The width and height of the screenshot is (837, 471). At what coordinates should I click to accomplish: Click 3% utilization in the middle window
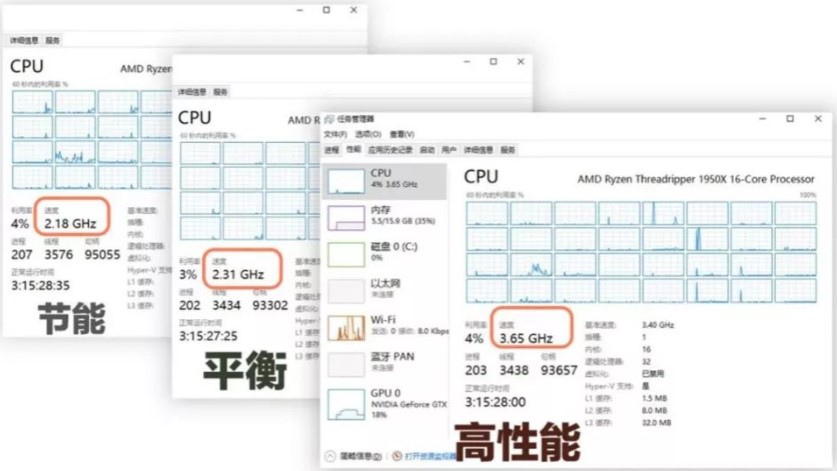click(188, 274)
